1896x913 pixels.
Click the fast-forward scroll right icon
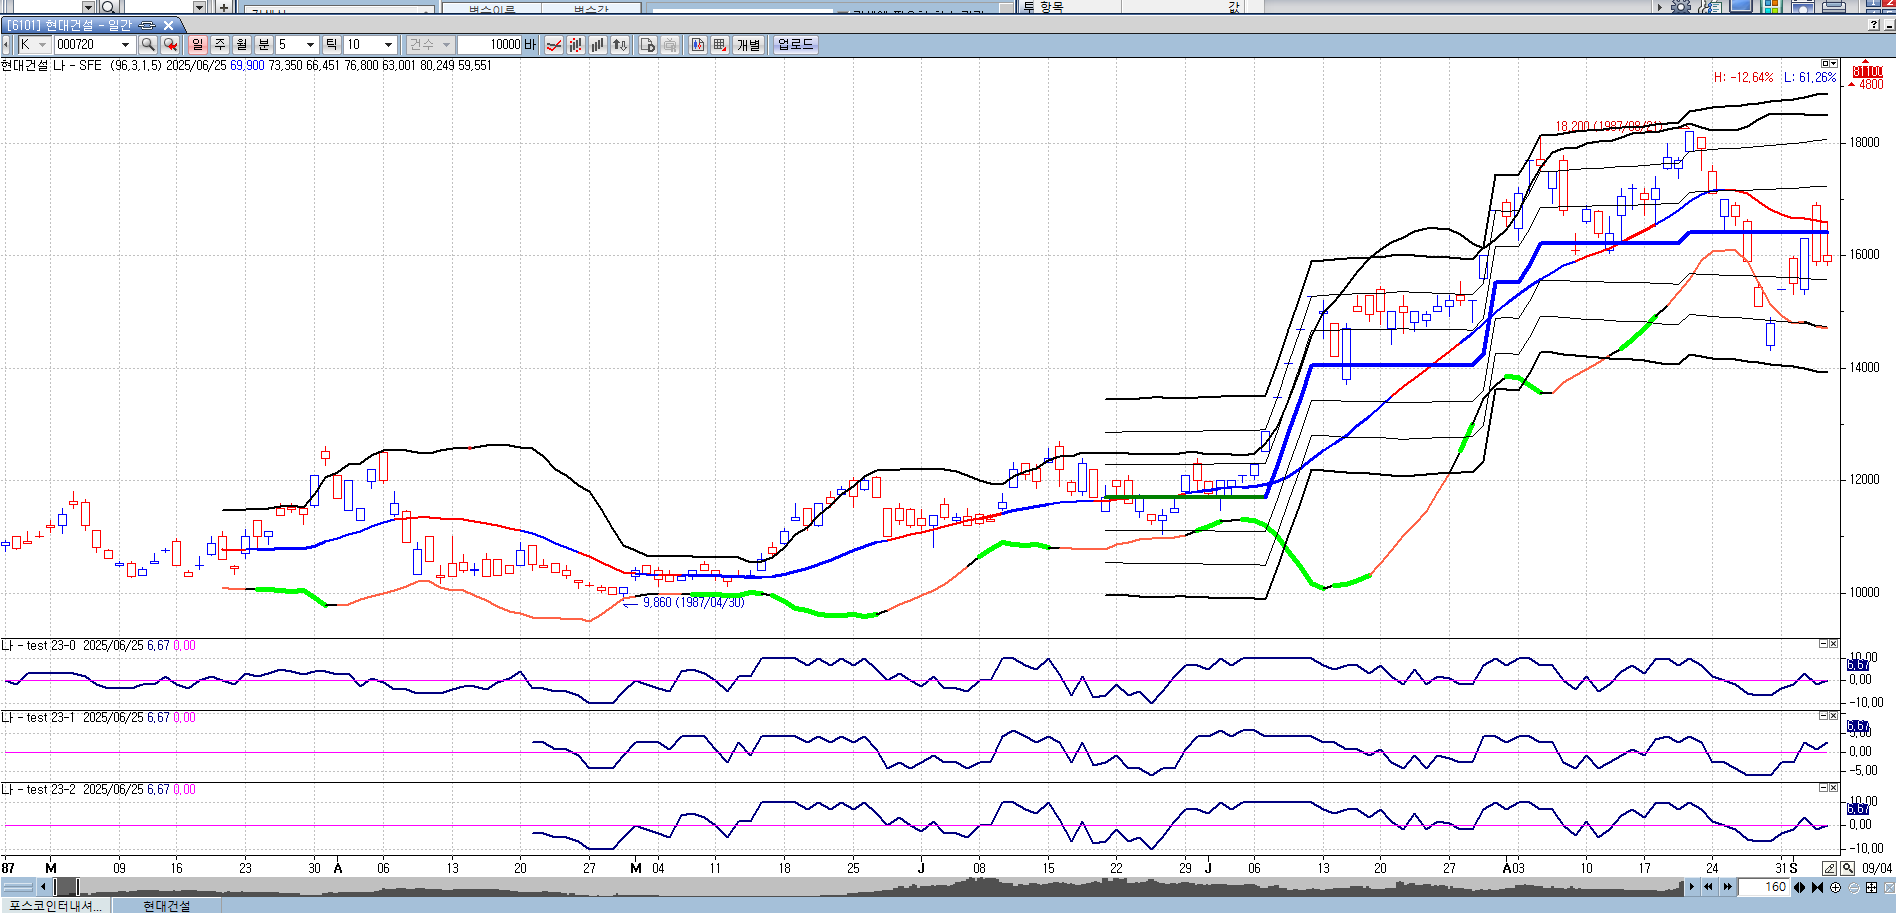click(x=1727, y=887)
